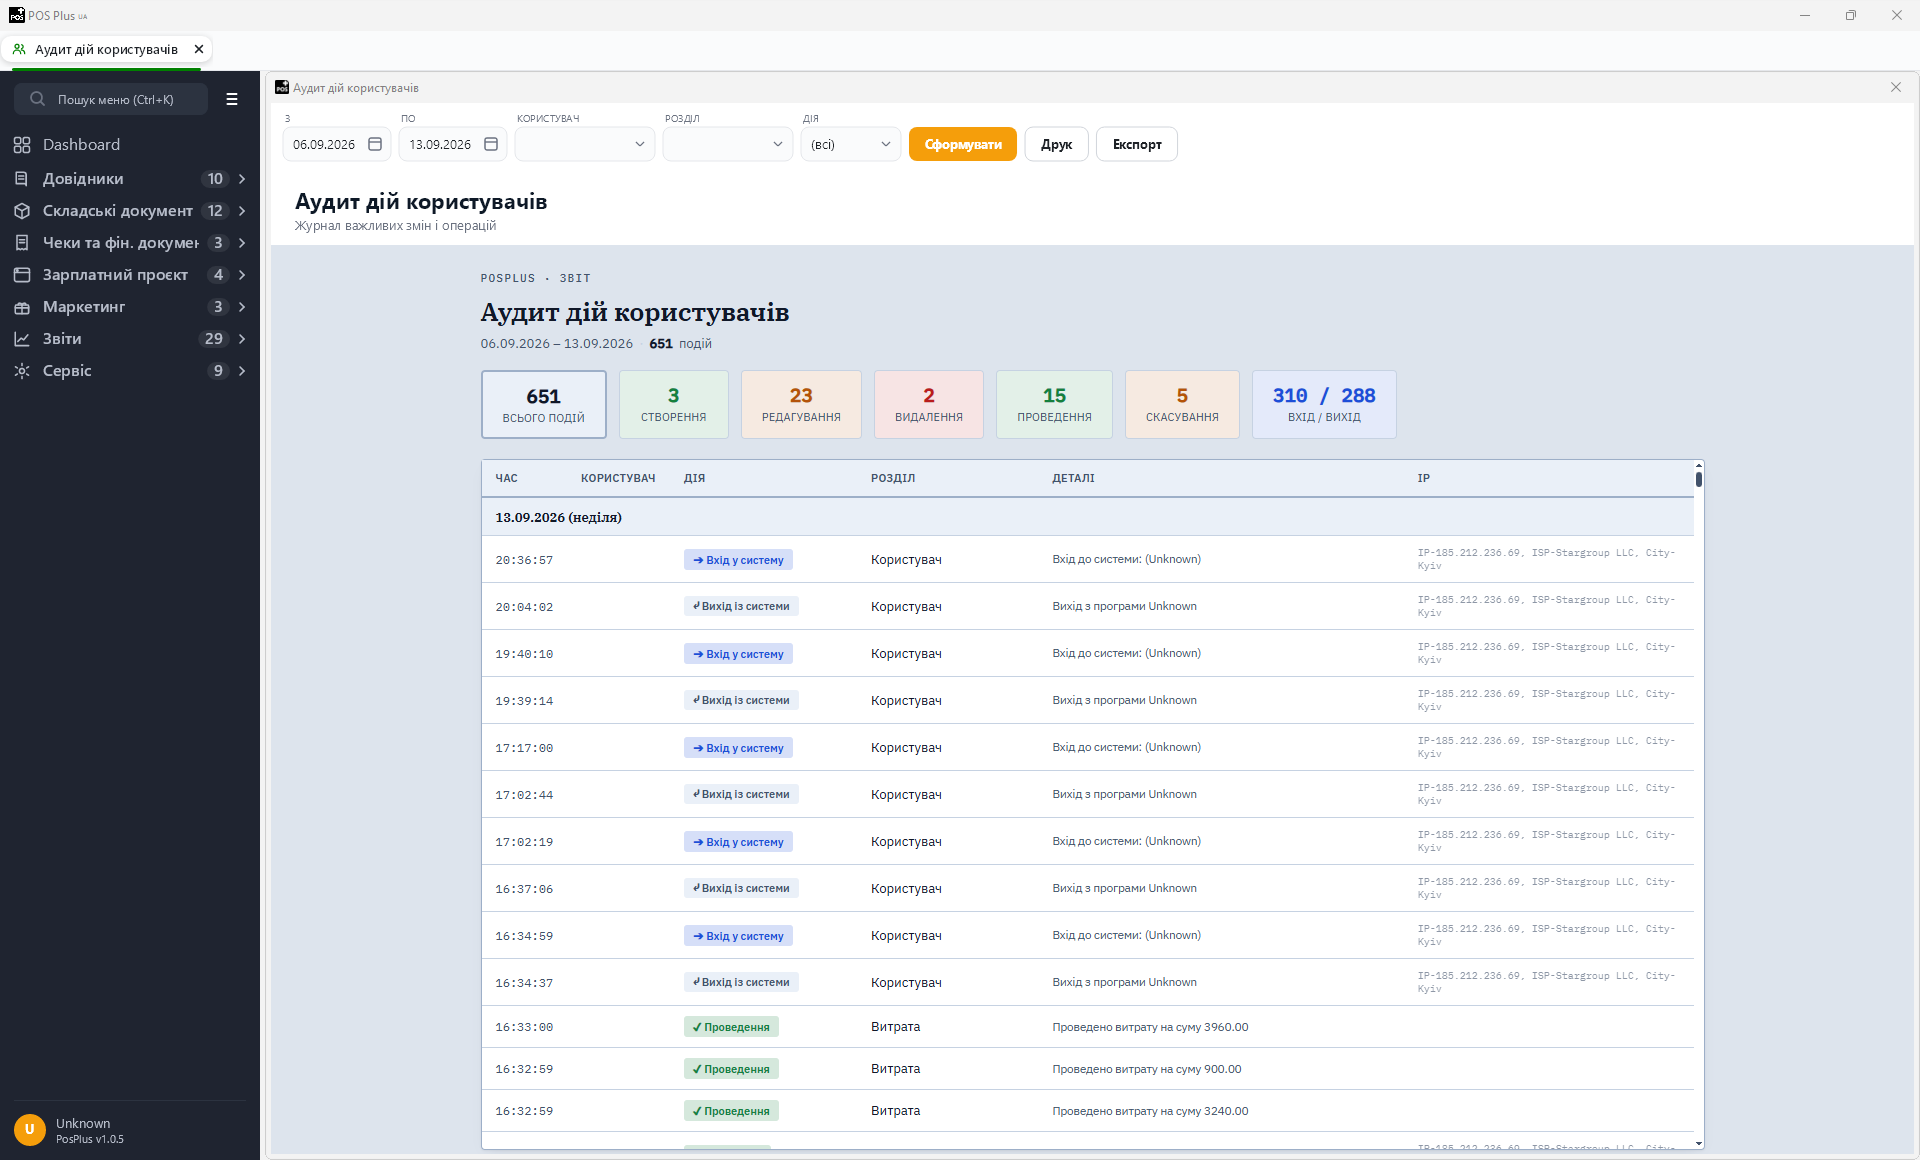
Task: Toggle the hamburger menu icon in sidebar
Action: [232, 99]
